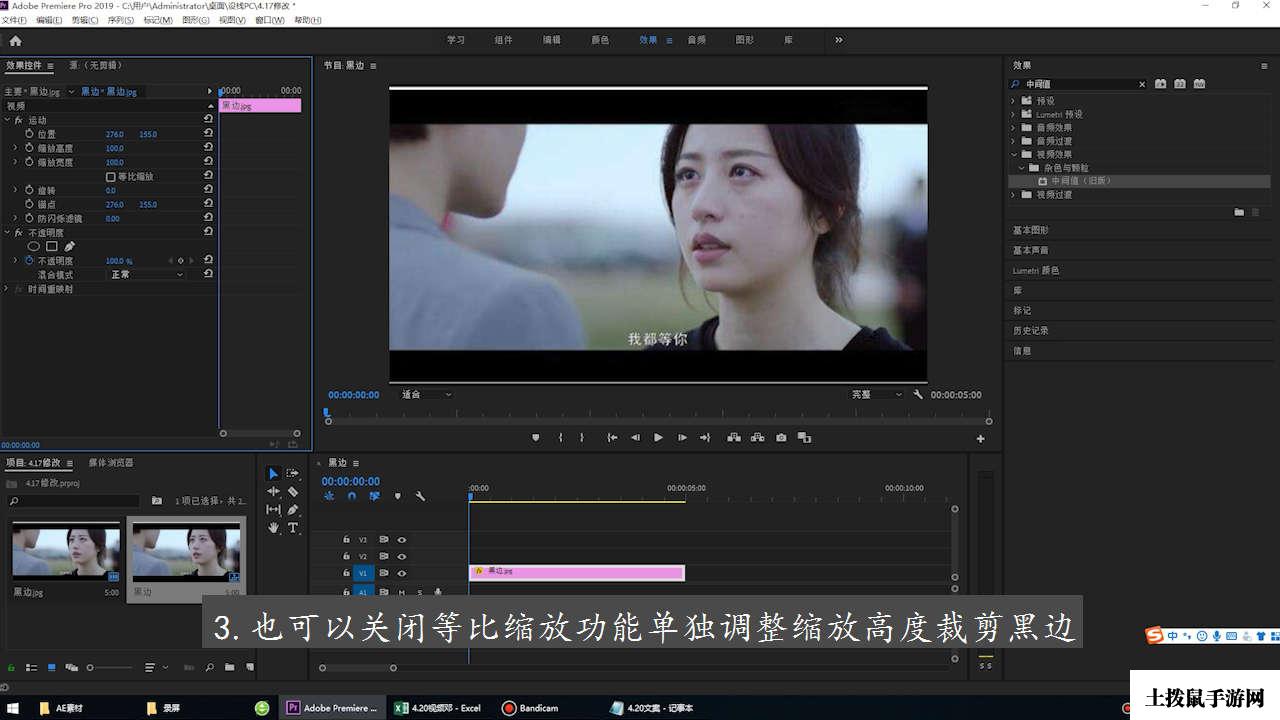Toggle lock on V3 track

click(346, 539)
